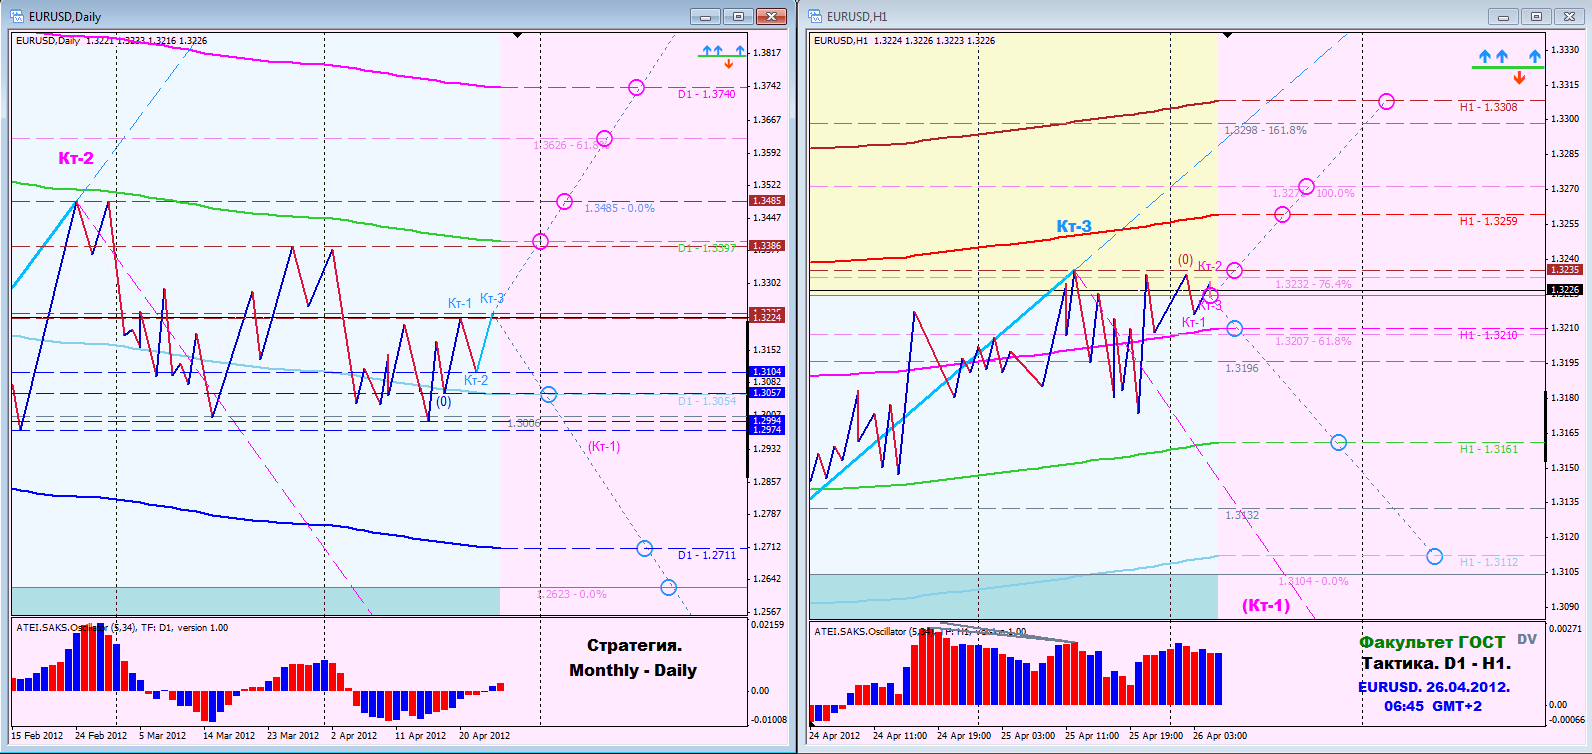Click the 1.2623 - 0.0% Fibonacci label
This screenshot has height=754, width=1592.
[x=573, y=594]
